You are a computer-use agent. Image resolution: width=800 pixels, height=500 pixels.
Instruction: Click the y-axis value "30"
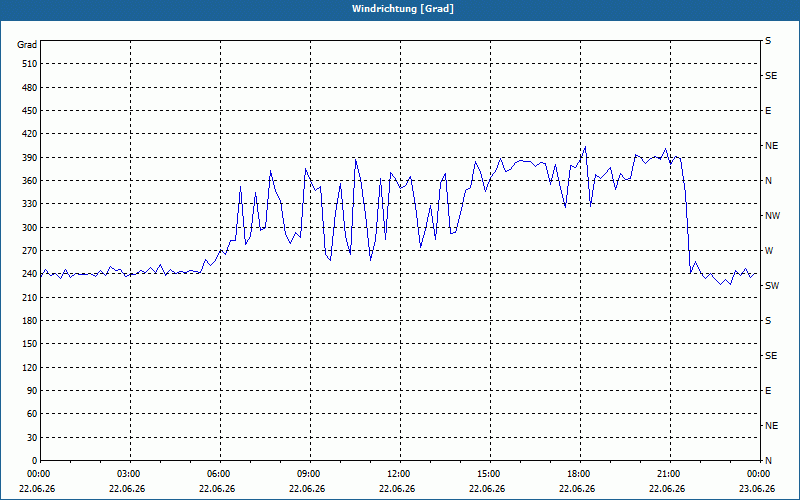click(x=32, y=438)
